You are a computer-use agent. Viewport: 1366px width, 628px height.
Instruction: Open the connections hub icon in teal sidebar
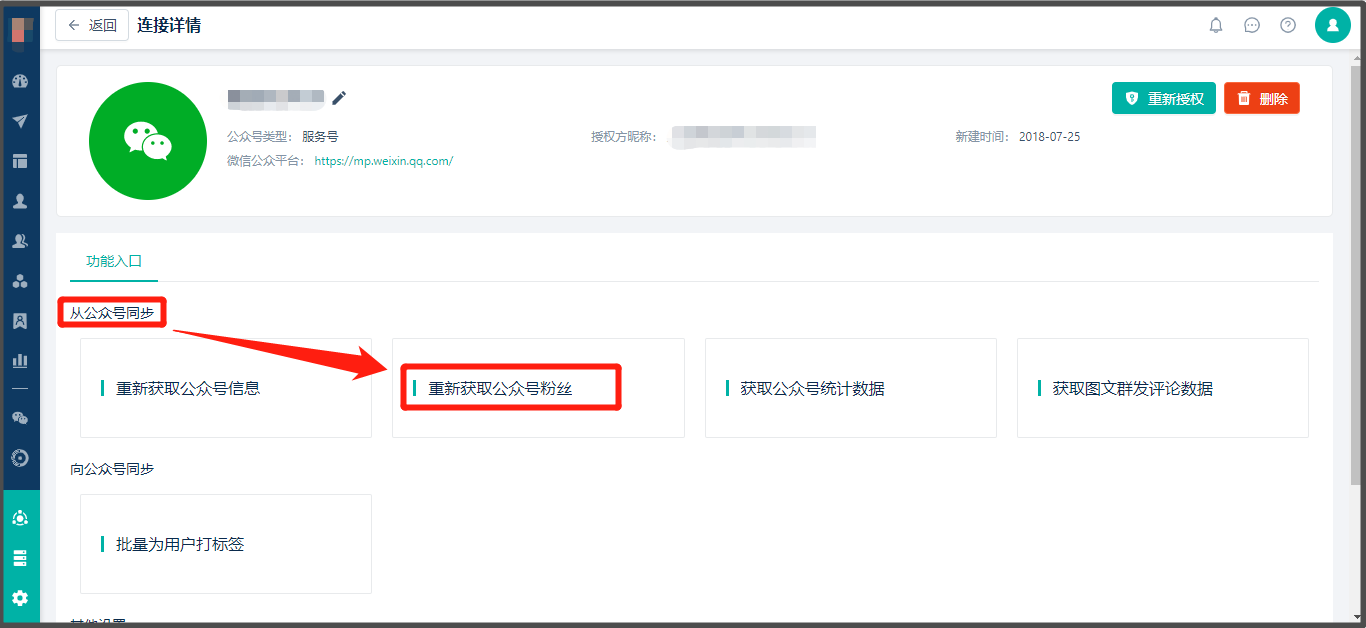[19, 518]
